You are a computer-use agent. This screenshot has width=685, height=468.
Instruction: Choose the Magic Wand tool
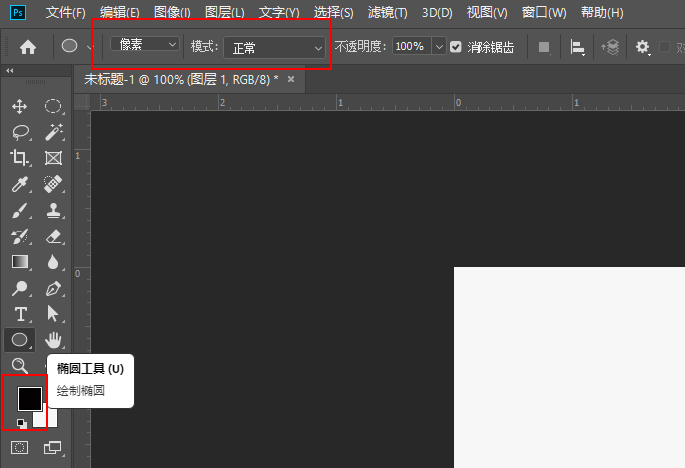pyautogui.click(x=53, y=132)
